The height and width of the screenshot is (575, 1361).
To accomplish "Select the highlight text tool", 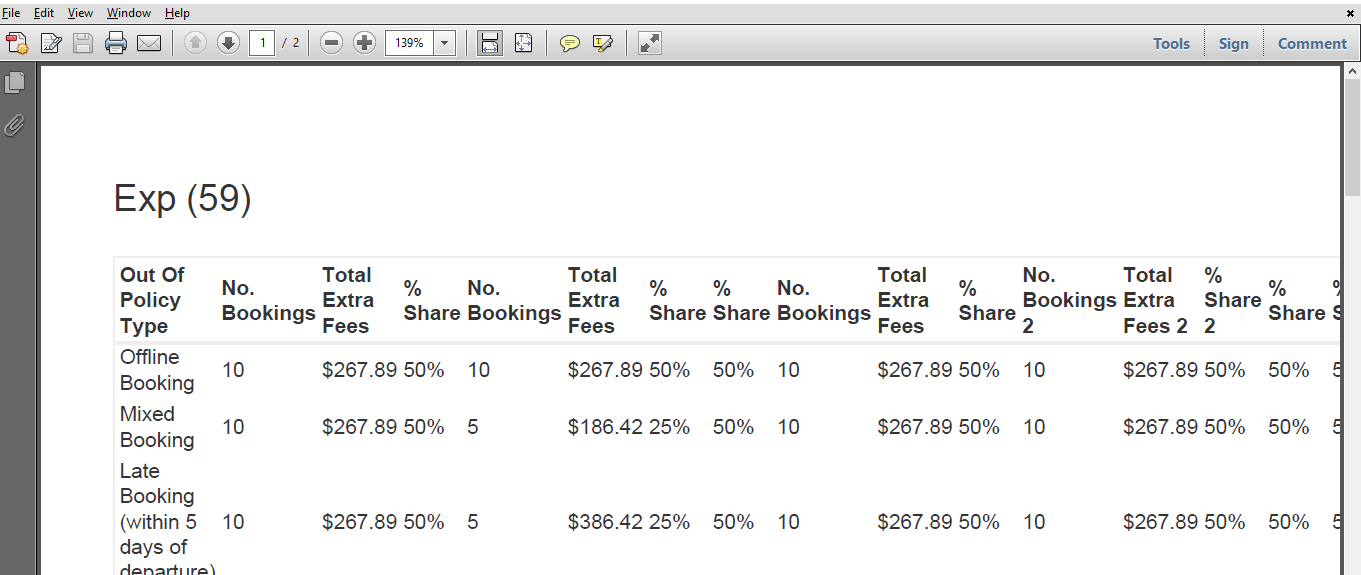I will pyautogui.click(x=602, y=43).
